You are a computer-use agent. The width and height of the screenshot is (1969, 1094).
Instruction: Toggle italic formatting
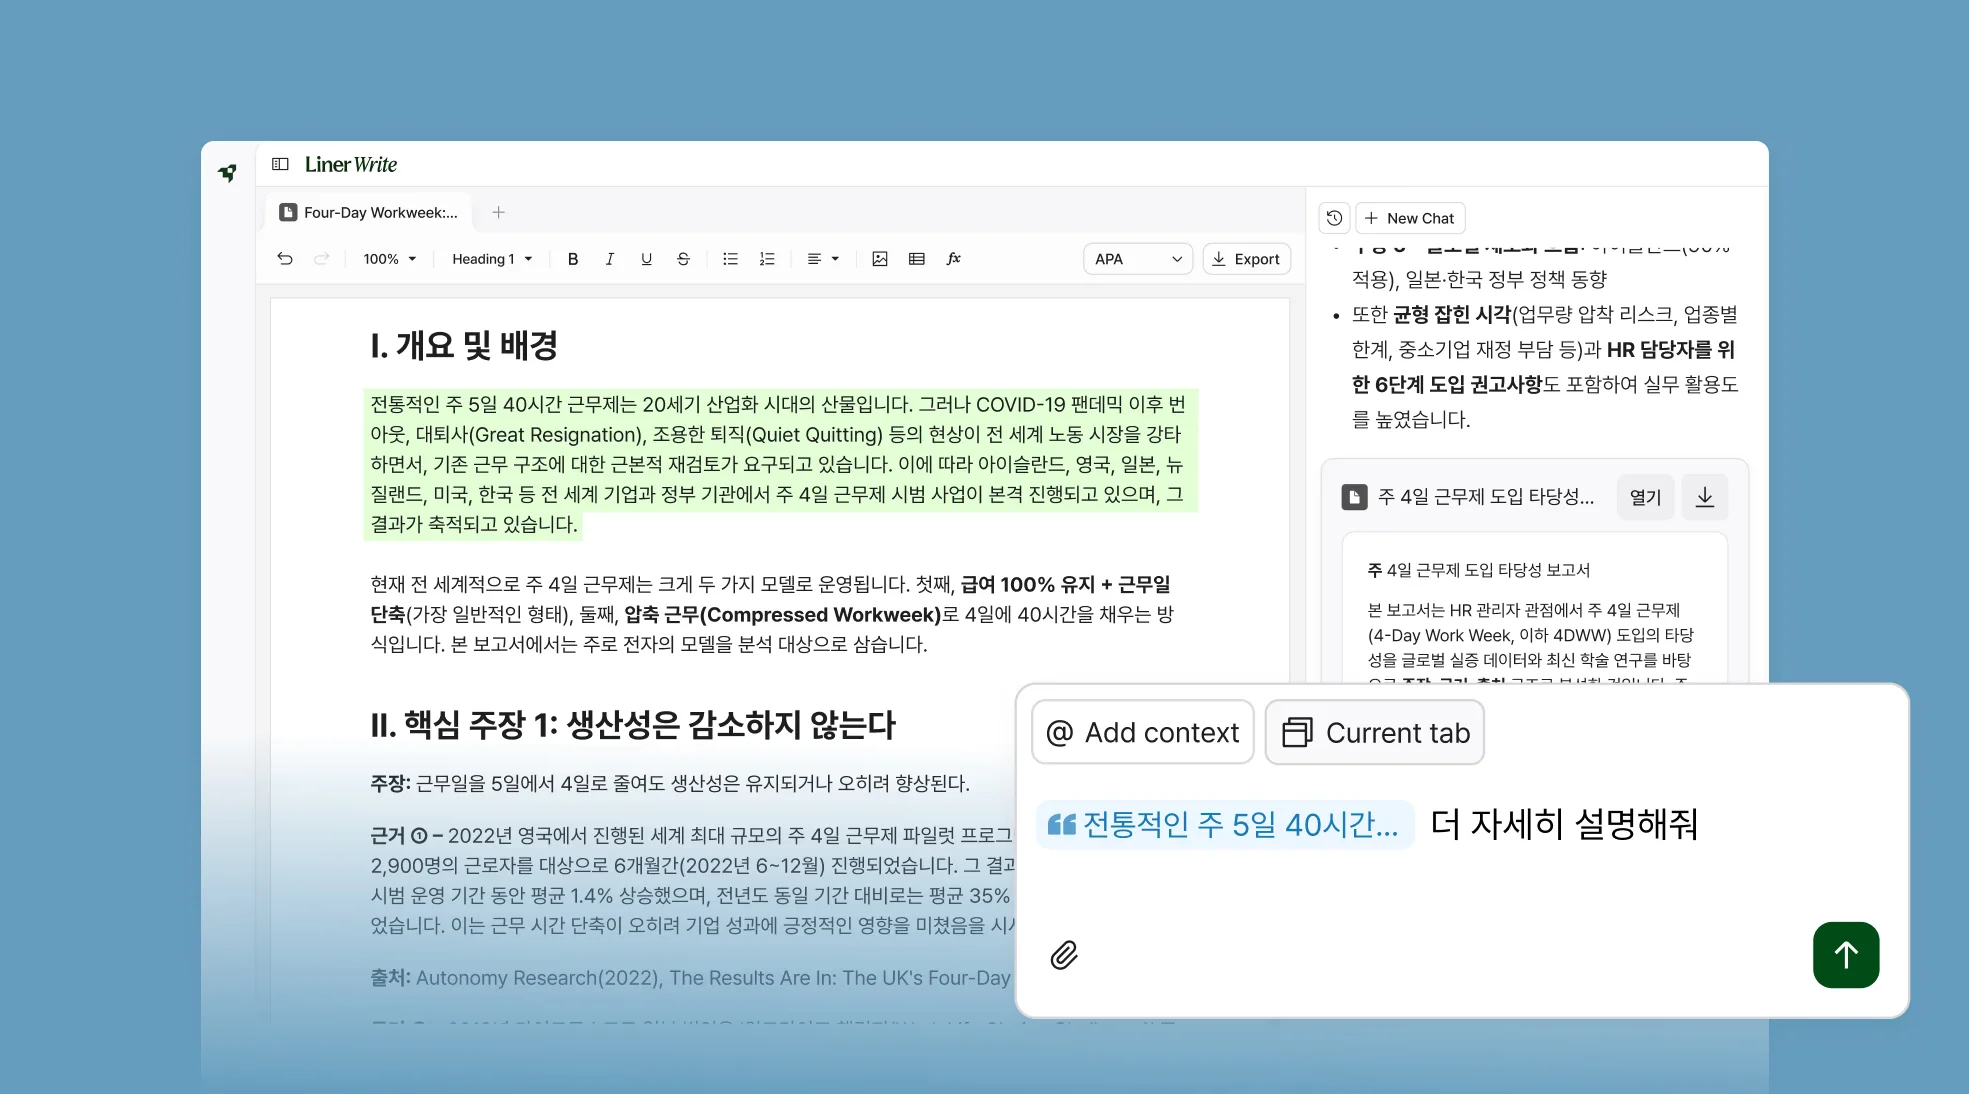[x=609, y=259]
